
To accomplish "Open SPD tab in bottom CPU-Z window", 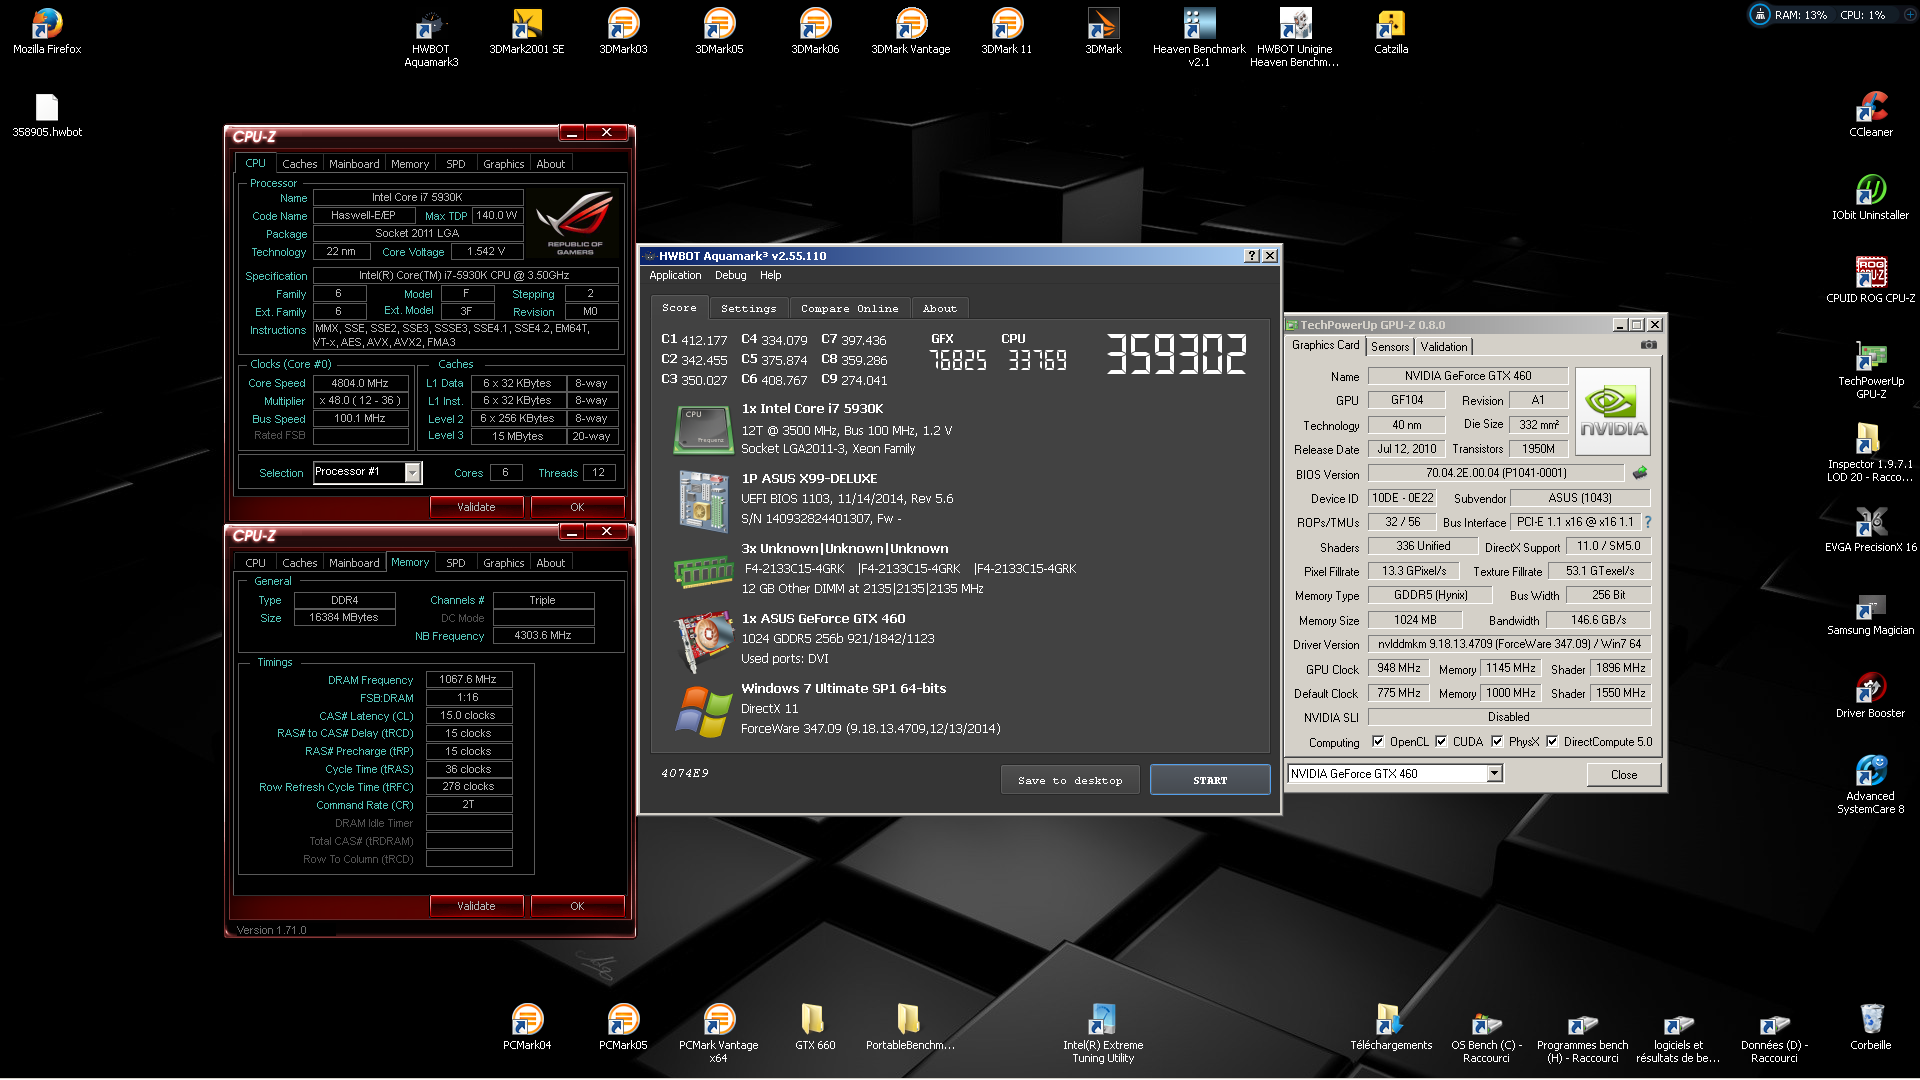I will 456,563.
